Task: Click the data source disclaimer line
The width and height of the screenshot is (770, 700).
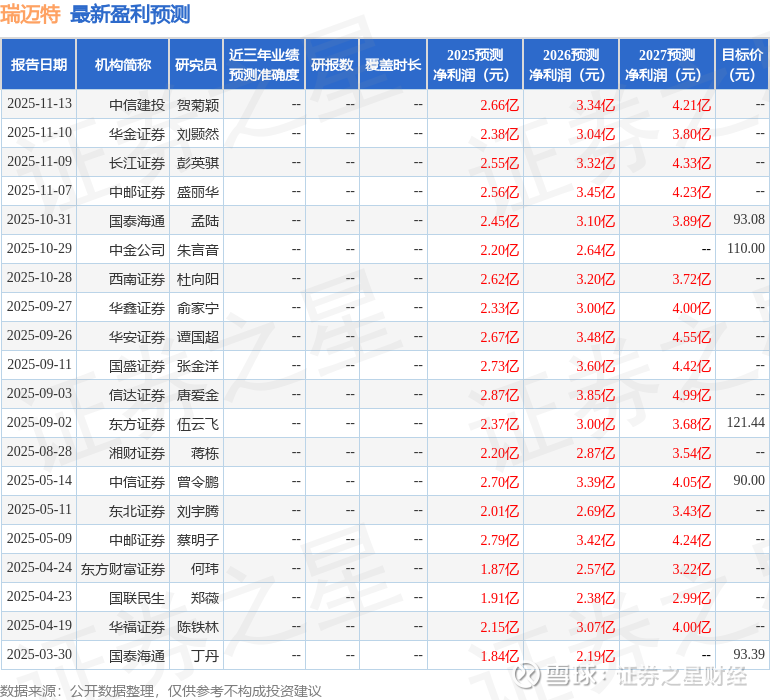Action: point(161,691)
